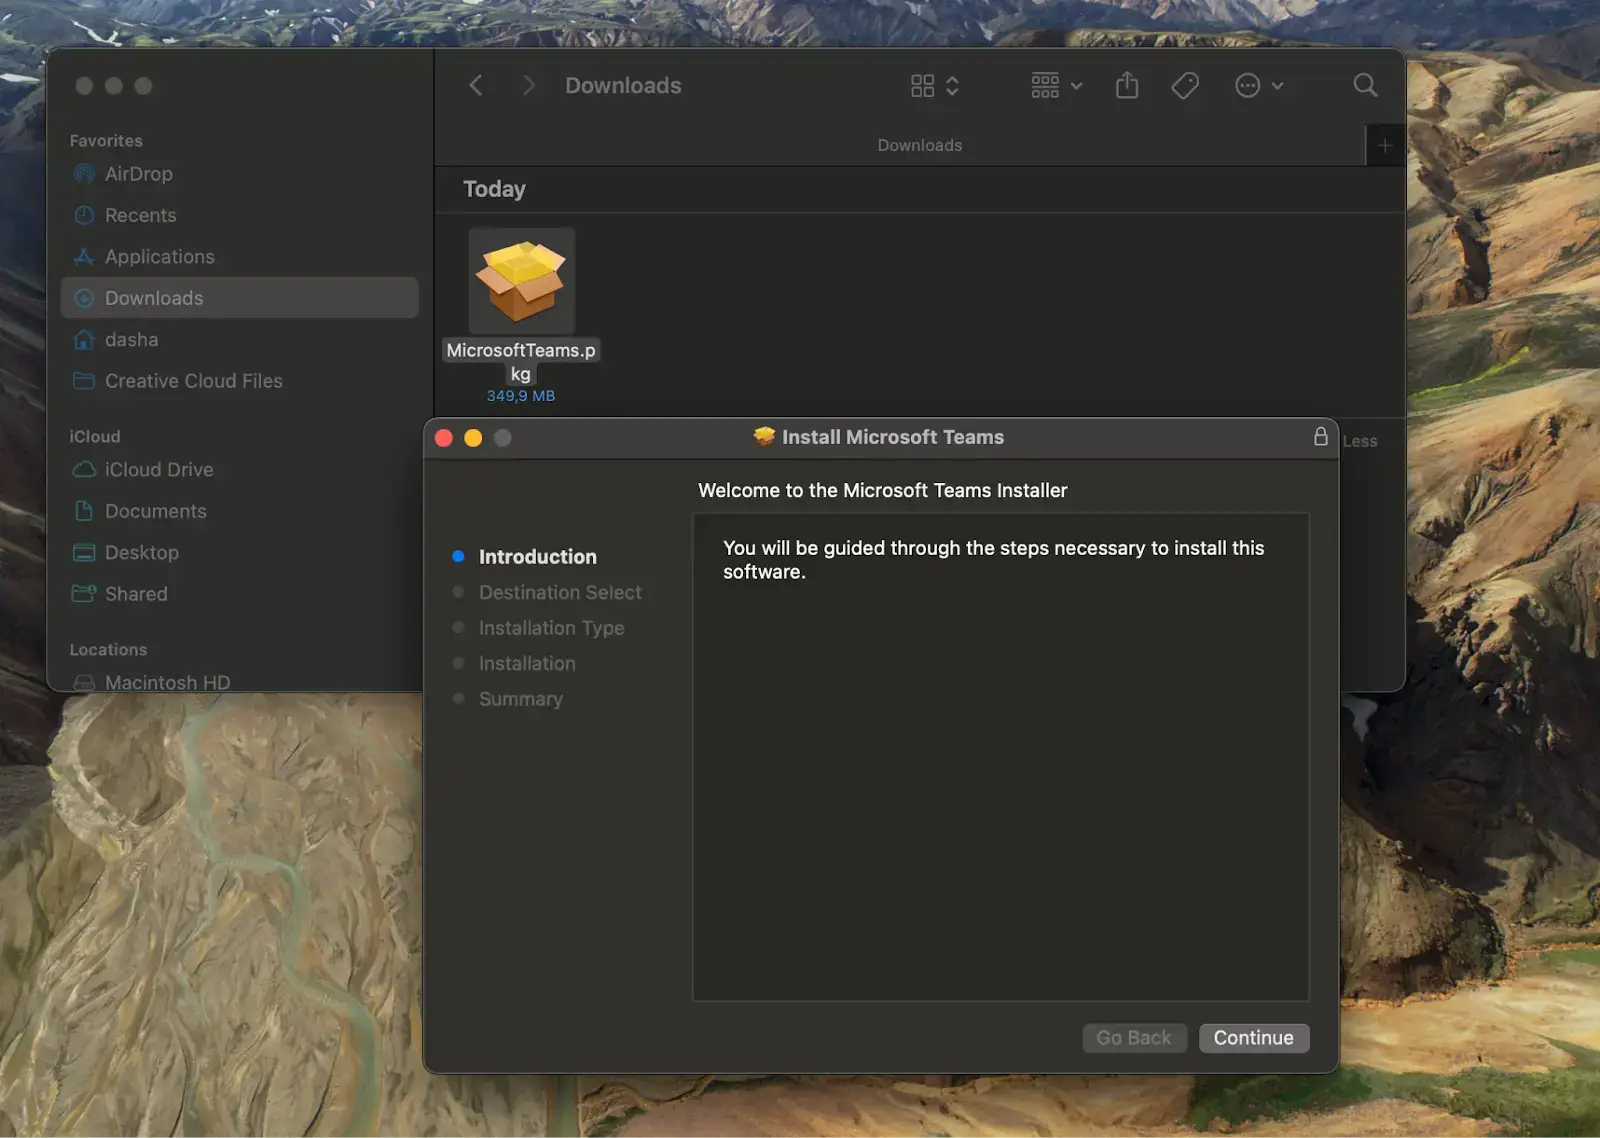The height and width of the screenshot is (1138, 1600).
Task: Click Continue in the Teams installer
Action: click(x=1253, y=1038)
